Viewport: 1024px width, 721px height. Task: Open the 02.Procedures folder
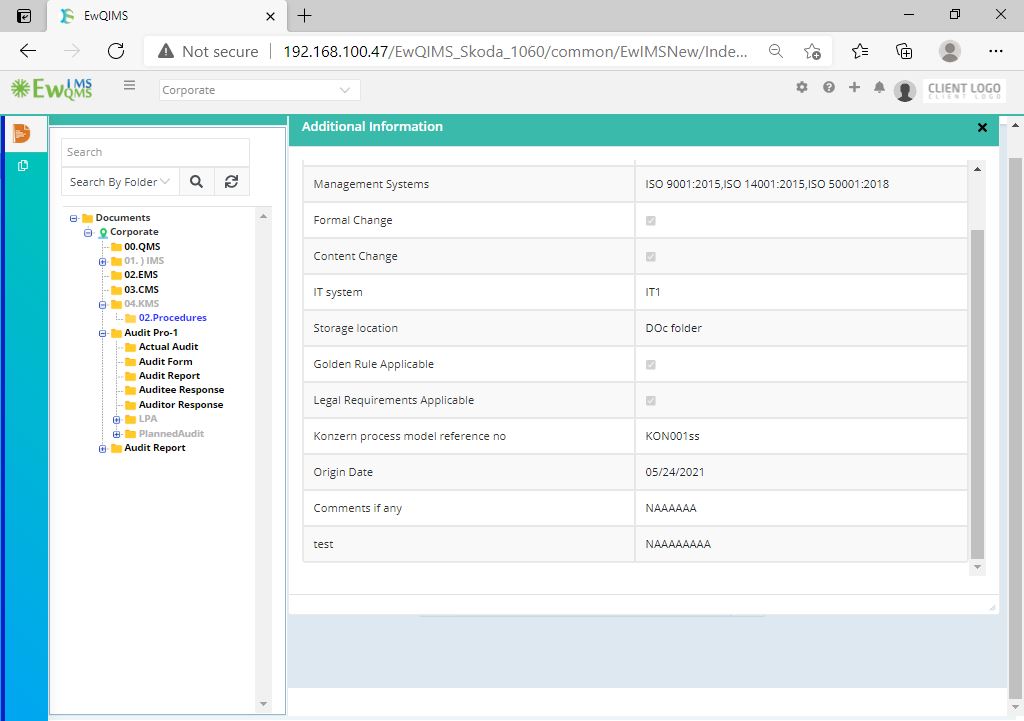(x=172, y=317)
